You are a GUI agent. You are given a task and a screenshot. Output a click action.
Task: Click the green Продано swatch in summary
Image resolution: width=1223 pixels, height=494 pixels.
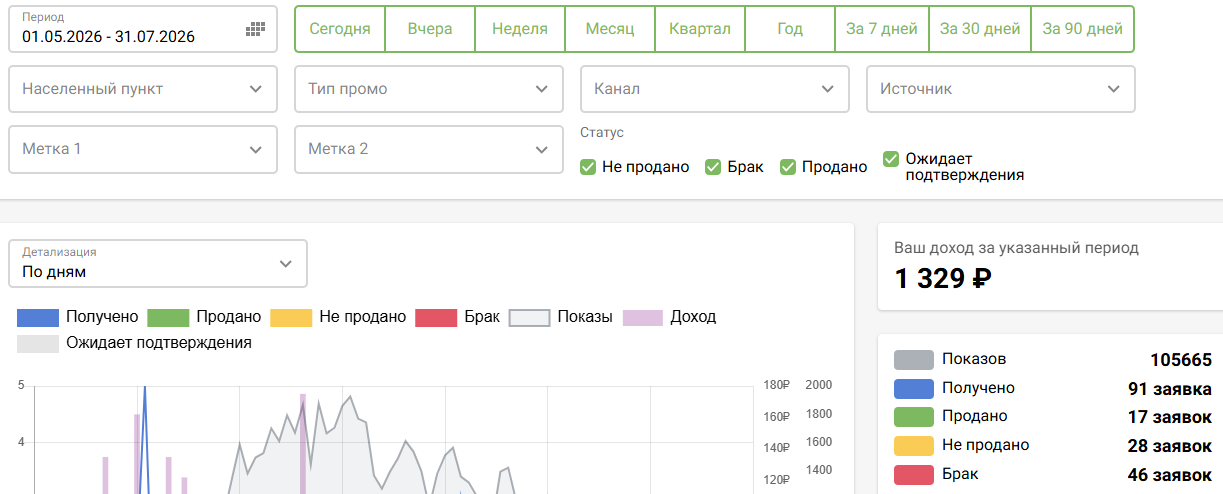coord(913,417)
